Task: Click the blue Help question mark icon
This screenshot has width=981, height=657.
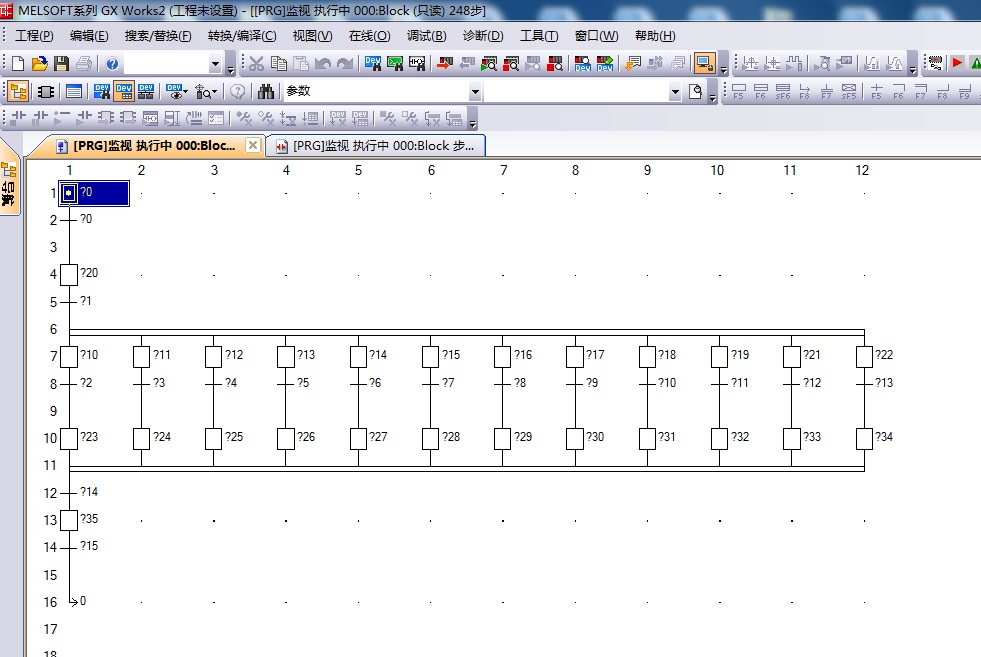Action: [112, 64]
